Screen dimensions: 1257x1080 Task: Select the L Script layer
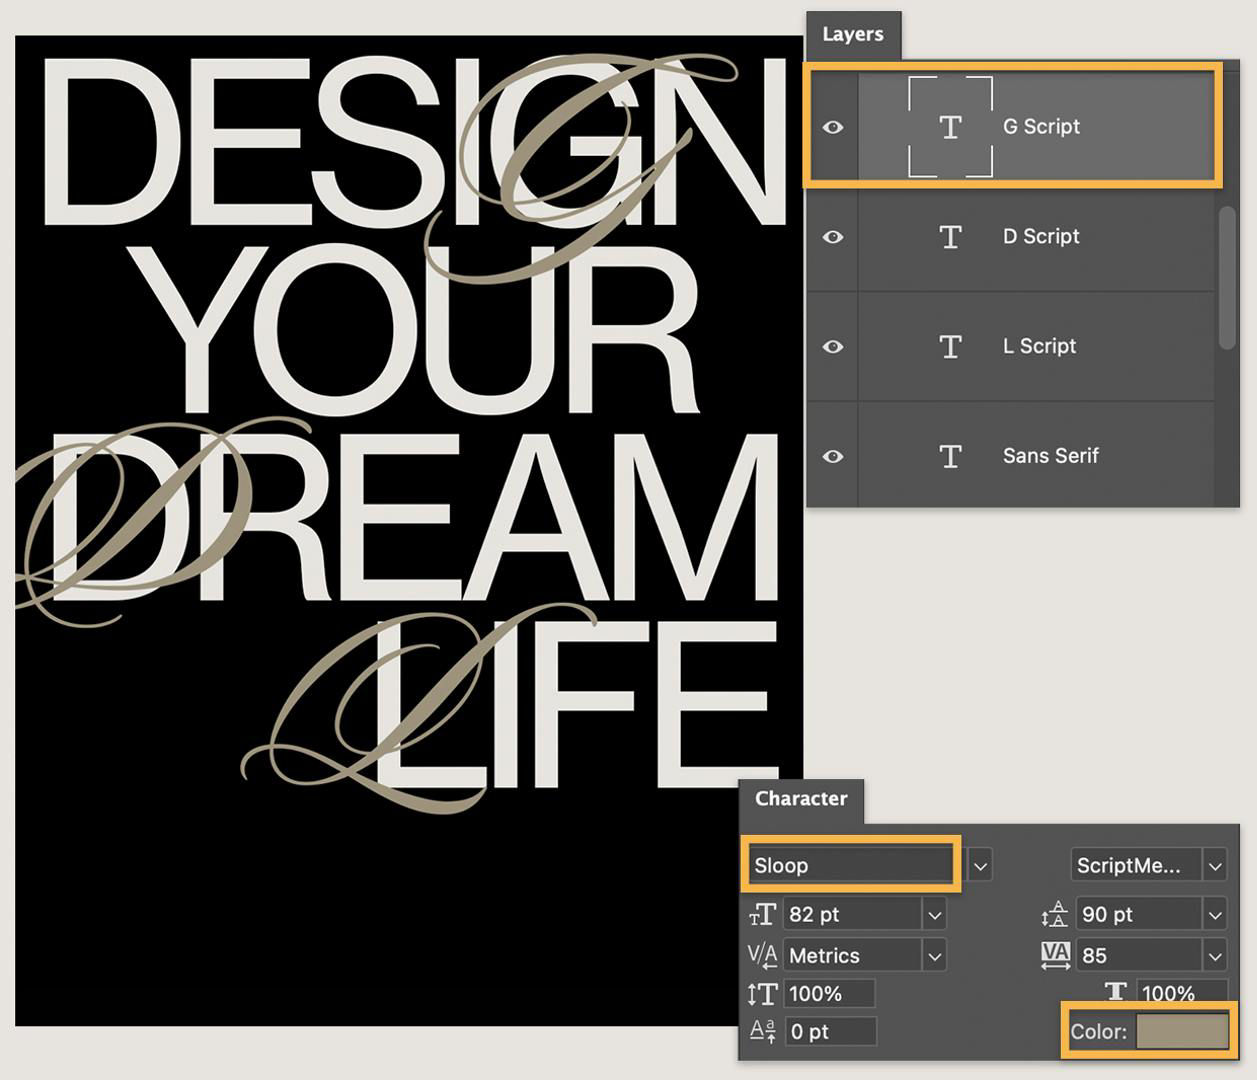point(1039,346)
